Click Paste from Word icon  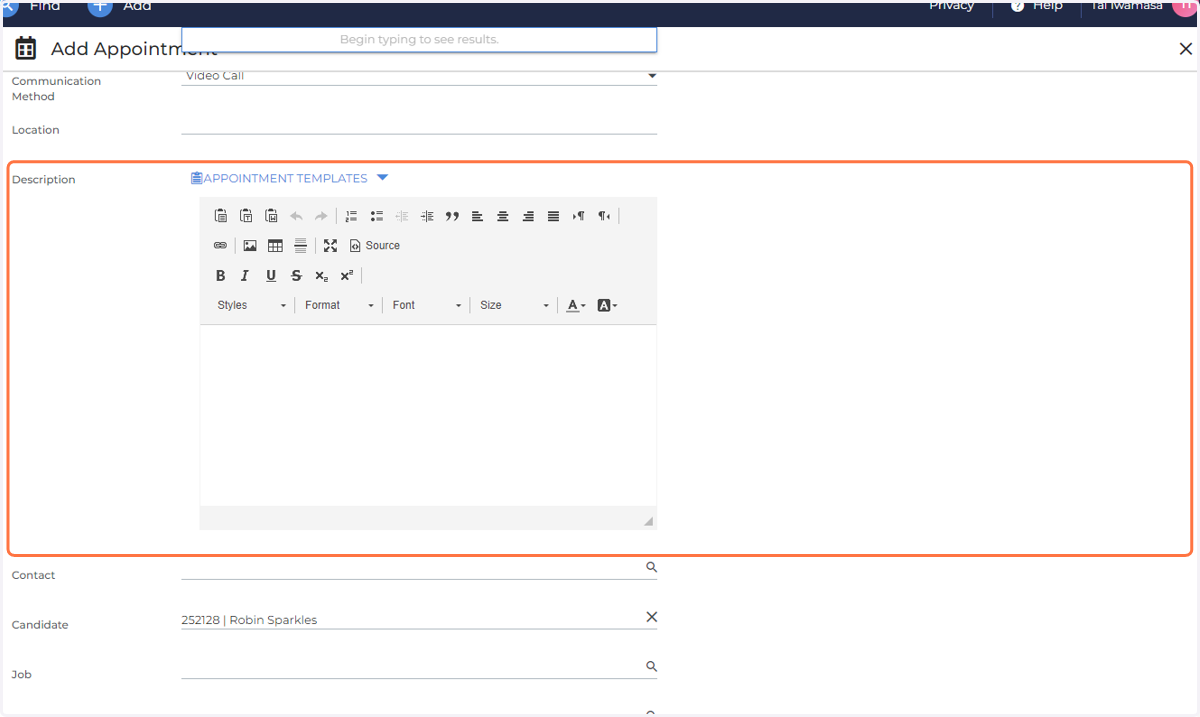pos(271,216)
